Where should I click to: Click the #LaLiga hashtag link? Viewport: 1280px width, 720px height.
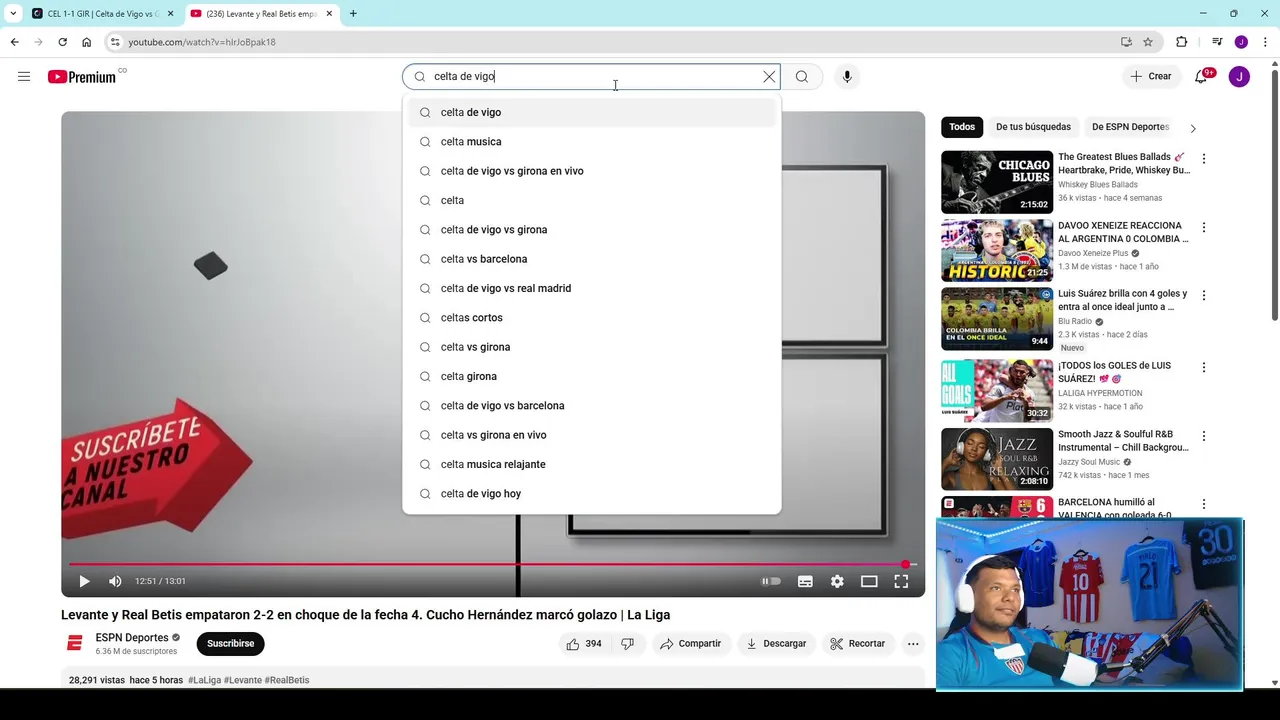pos(204,680)
